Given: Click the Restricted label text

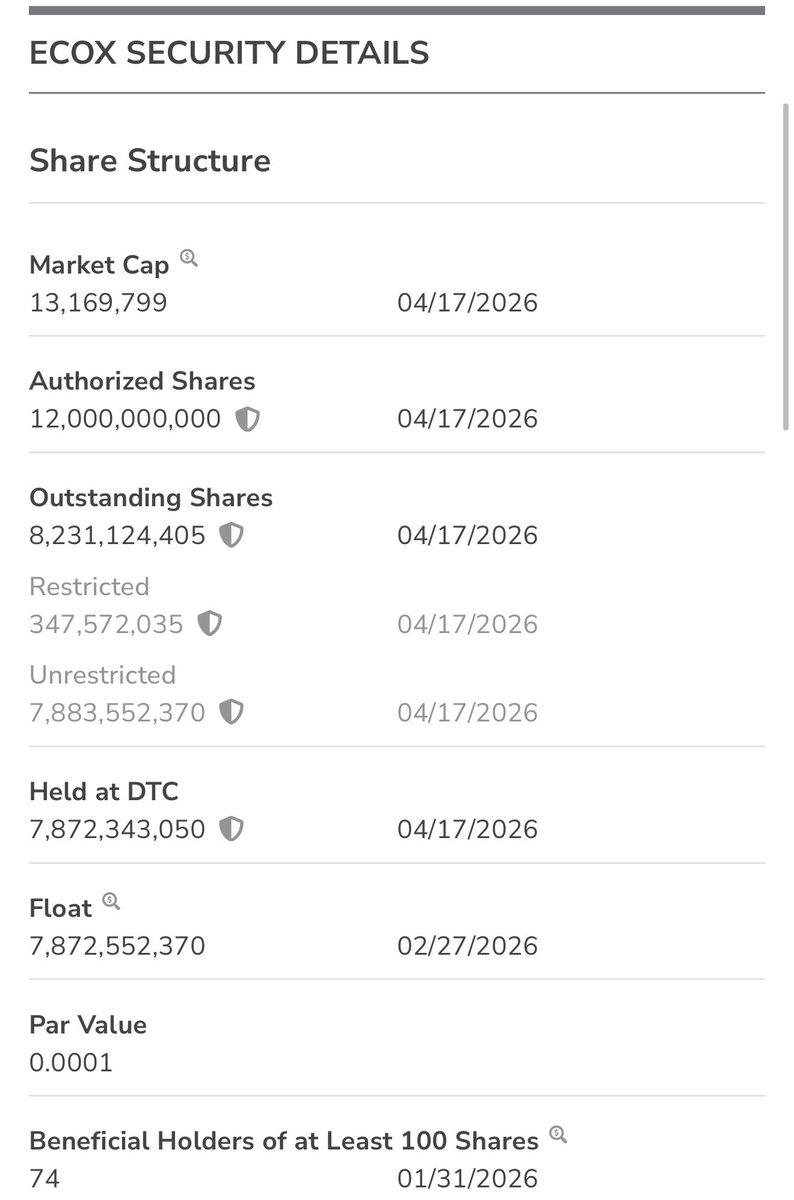Looking at the screenshot, I should click(x=89, y=587).
